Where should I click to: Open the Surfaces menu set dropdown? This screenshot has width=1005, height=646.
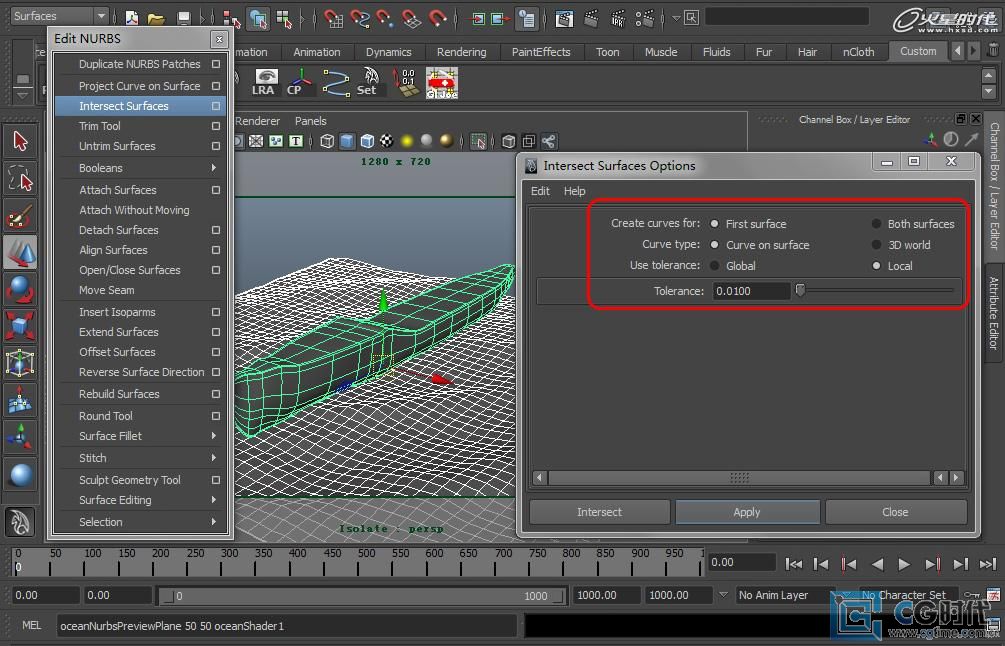[x=59, y=15]
